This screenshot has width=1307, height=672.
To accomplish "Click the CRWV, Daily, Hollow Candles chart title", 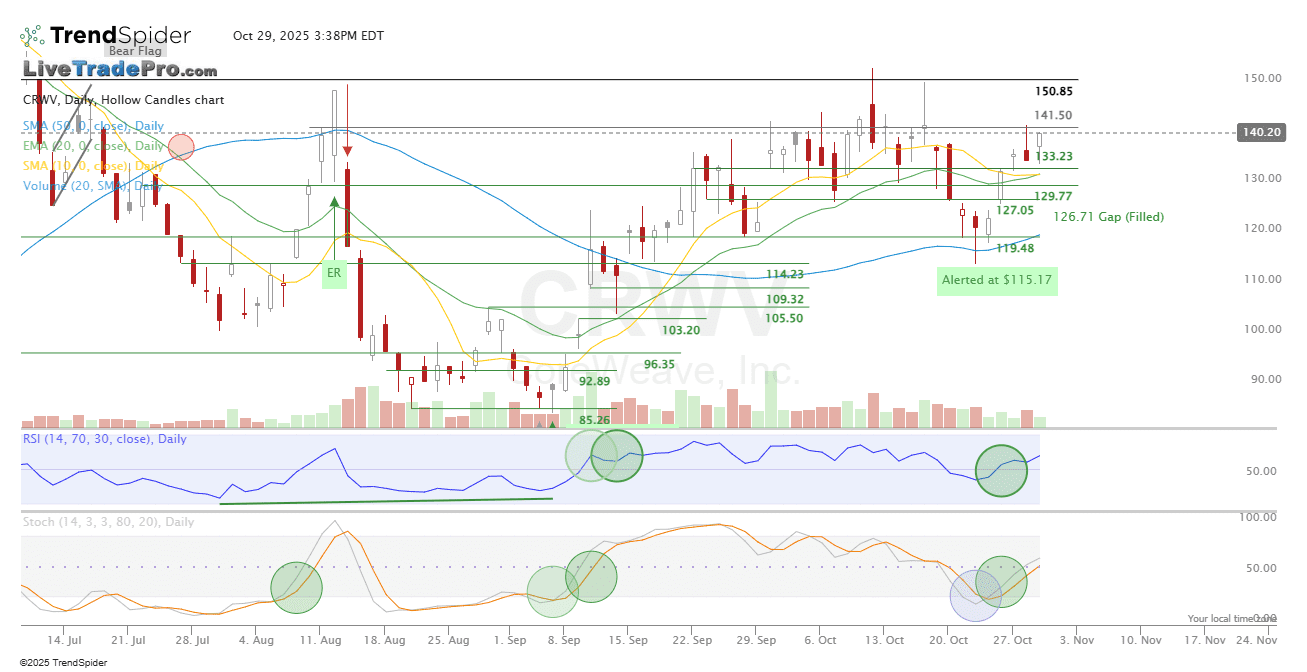I will point(123,100).
